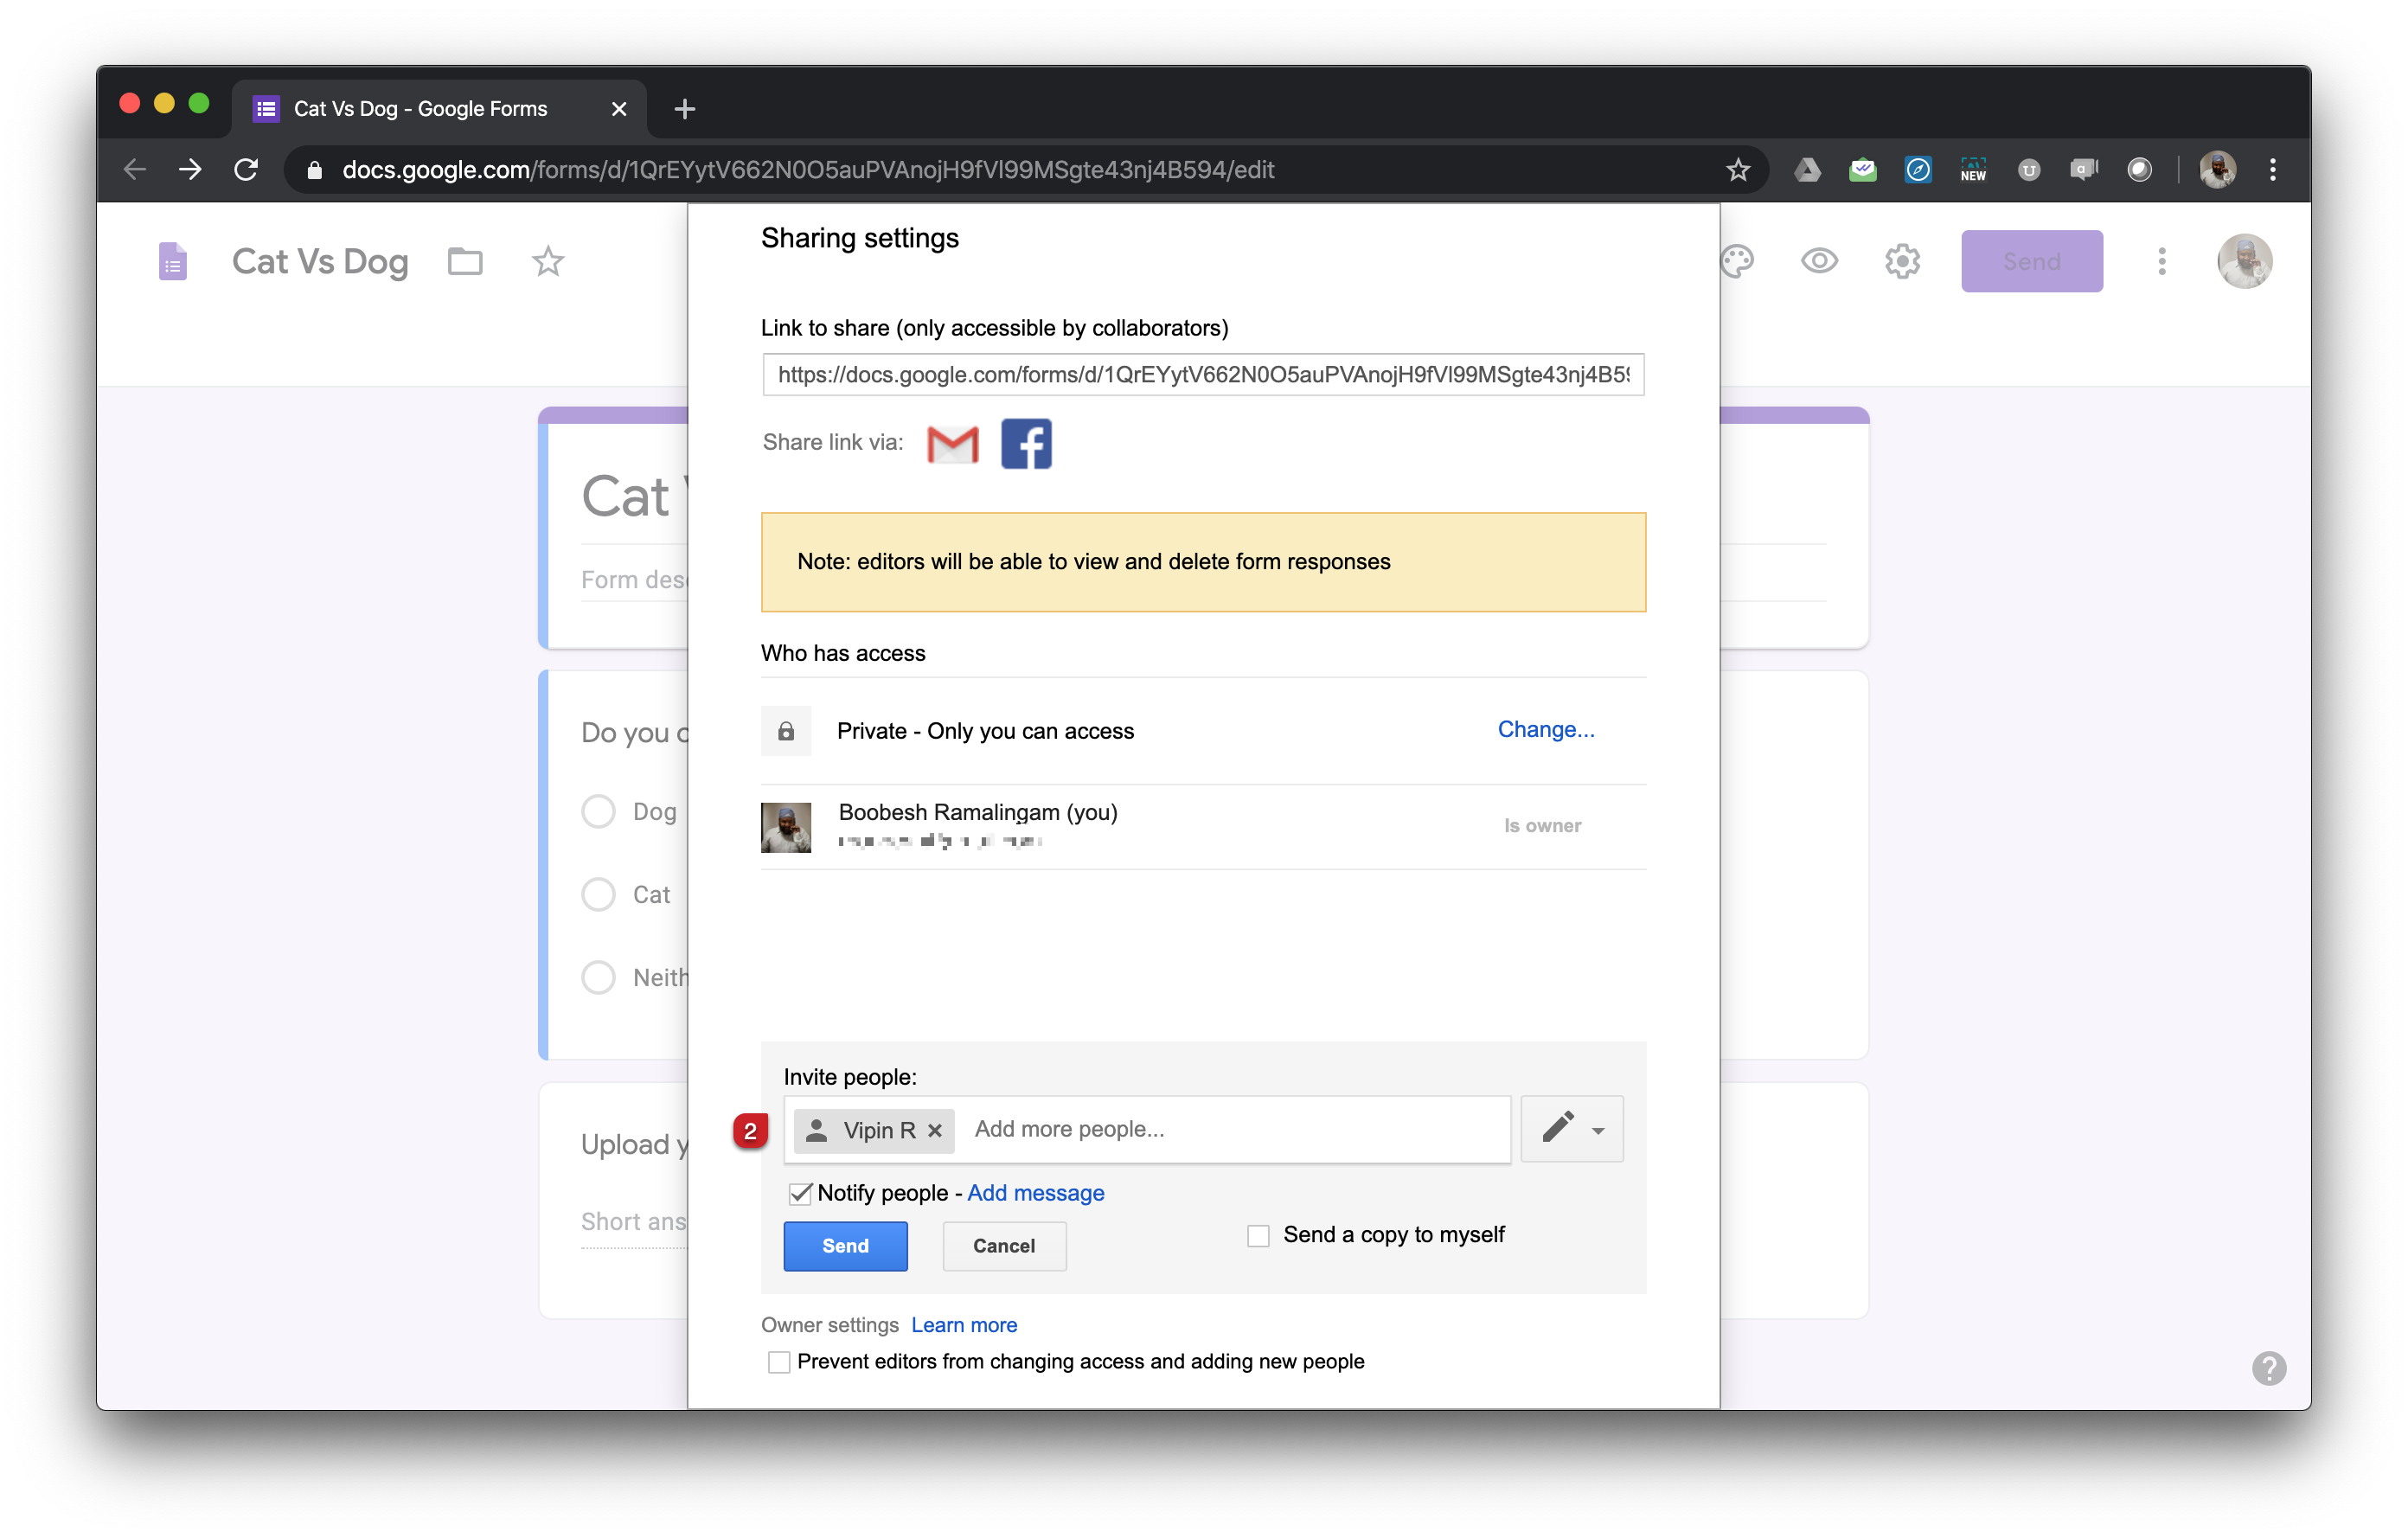Enable Send a copy to myself
The height and width of the screenshot is (1538, 2408).
pos(1258,1235)
